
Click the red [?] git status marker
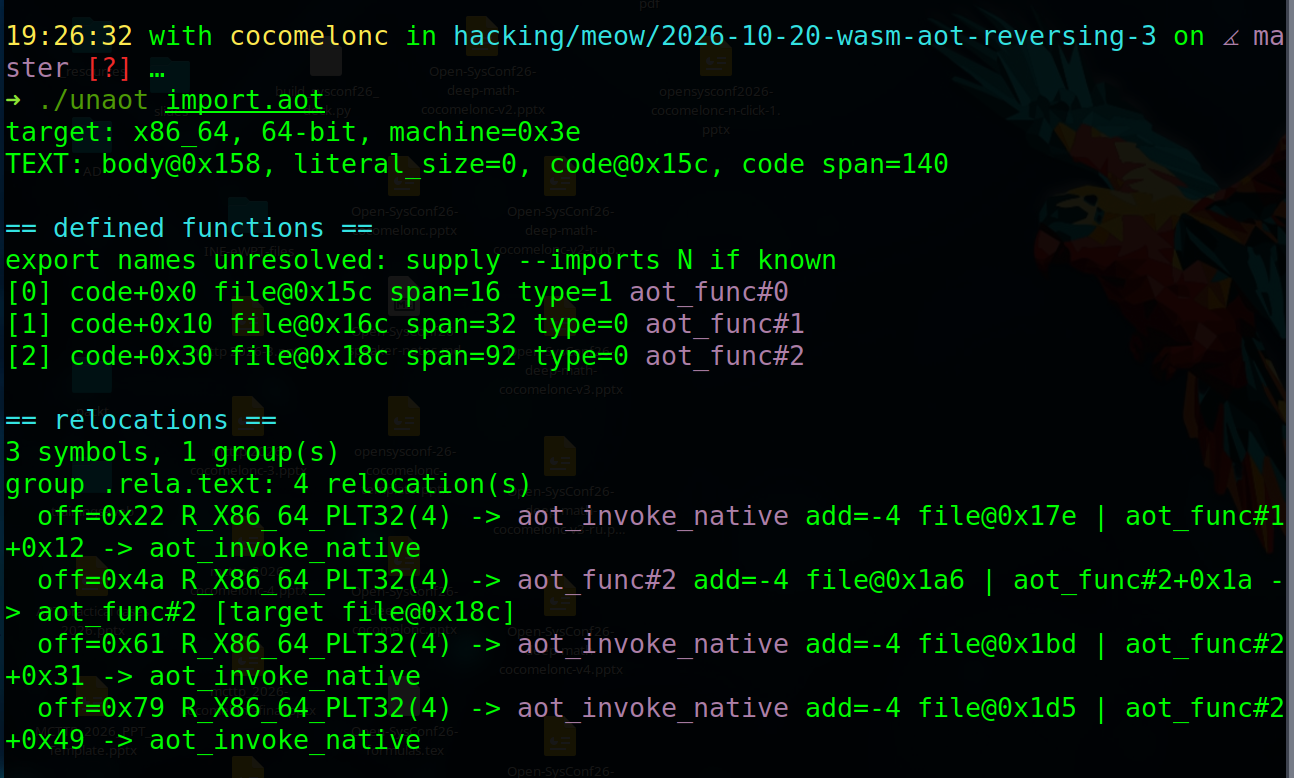point(109,68)
